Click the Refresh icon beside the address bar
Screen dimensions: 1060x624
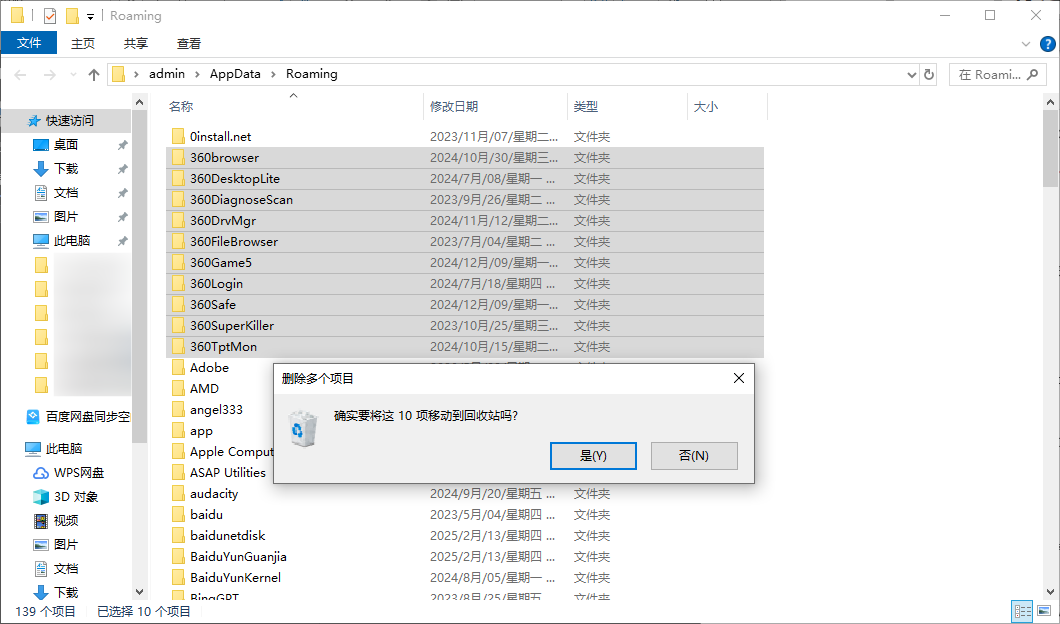tap(931, 73)
